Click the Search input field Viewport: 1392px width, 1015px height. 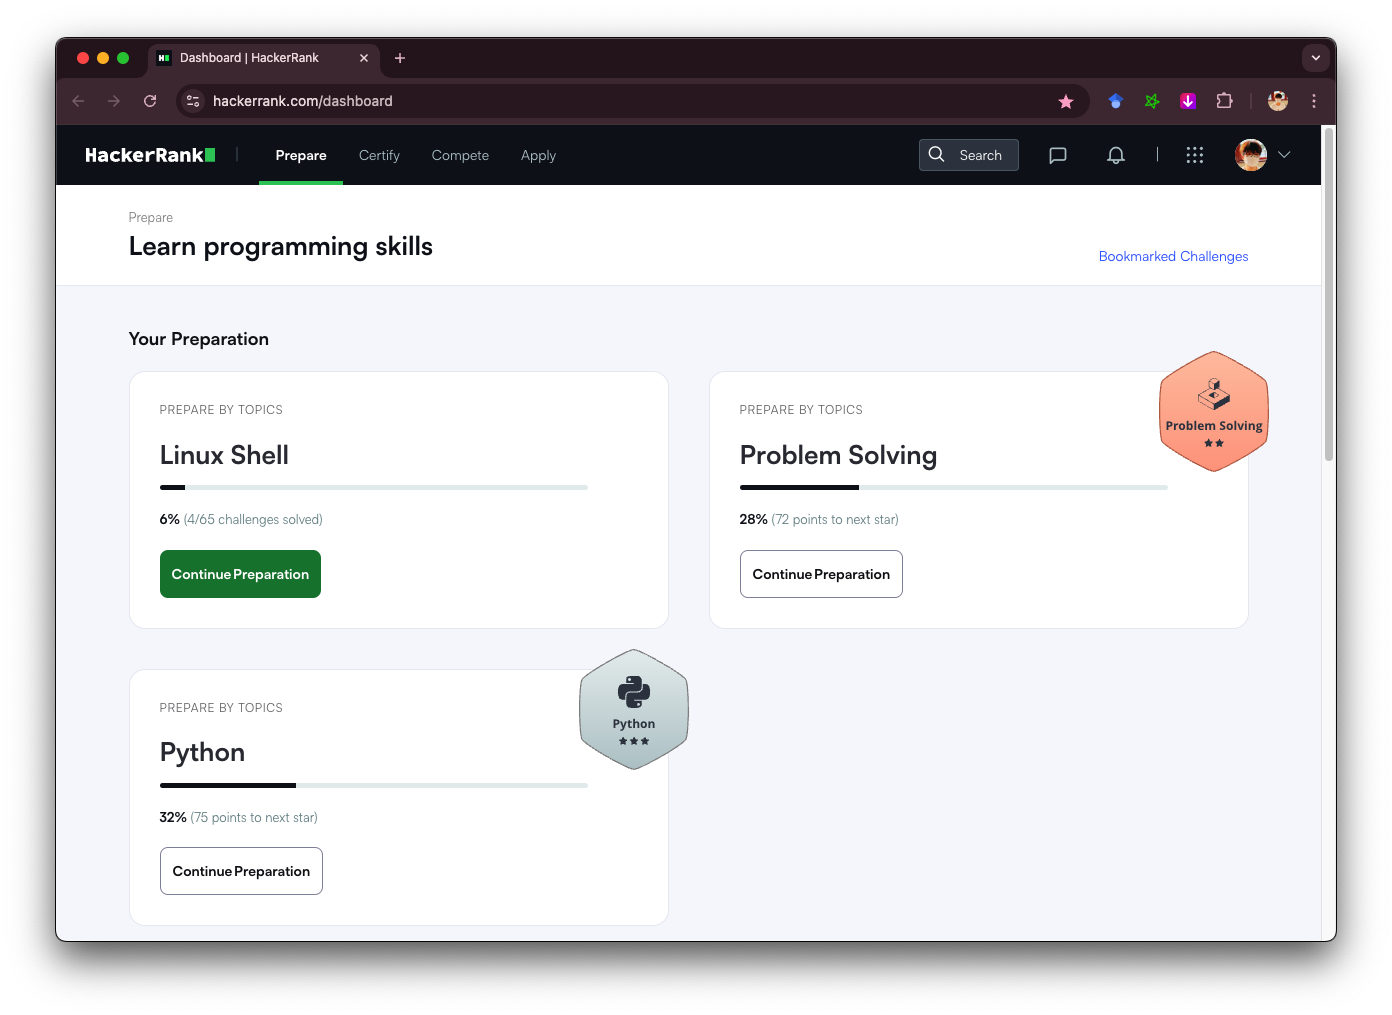pos(969,155)
